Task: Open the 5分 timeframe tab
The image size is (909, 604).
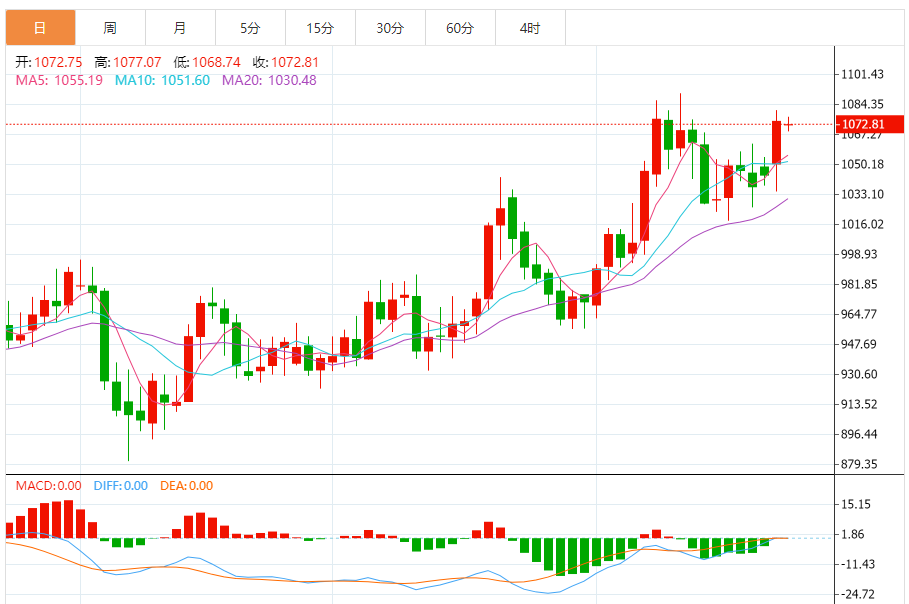Action: click(250, 27)
